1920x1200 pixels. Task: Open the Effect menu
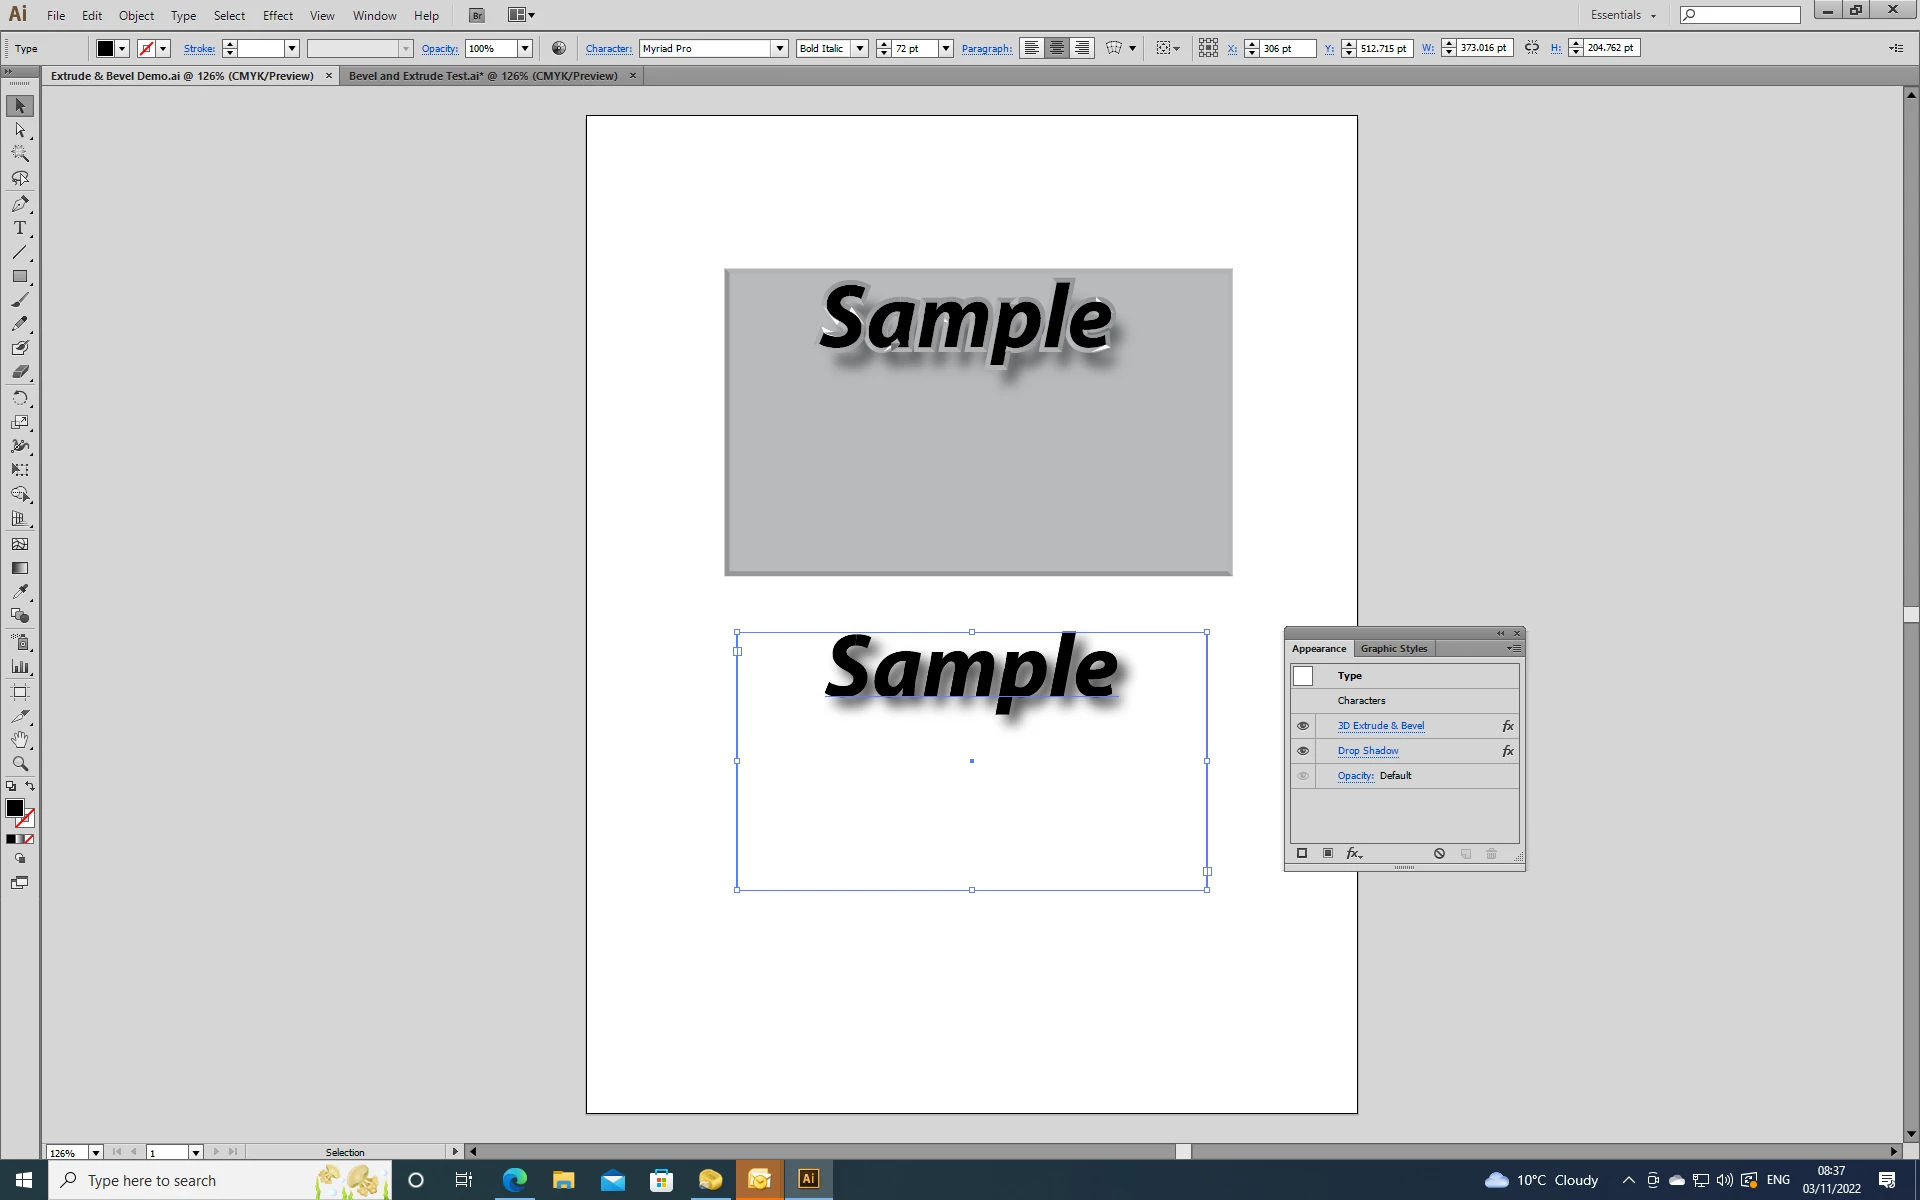pyautogui.click(x=278, y=15)
